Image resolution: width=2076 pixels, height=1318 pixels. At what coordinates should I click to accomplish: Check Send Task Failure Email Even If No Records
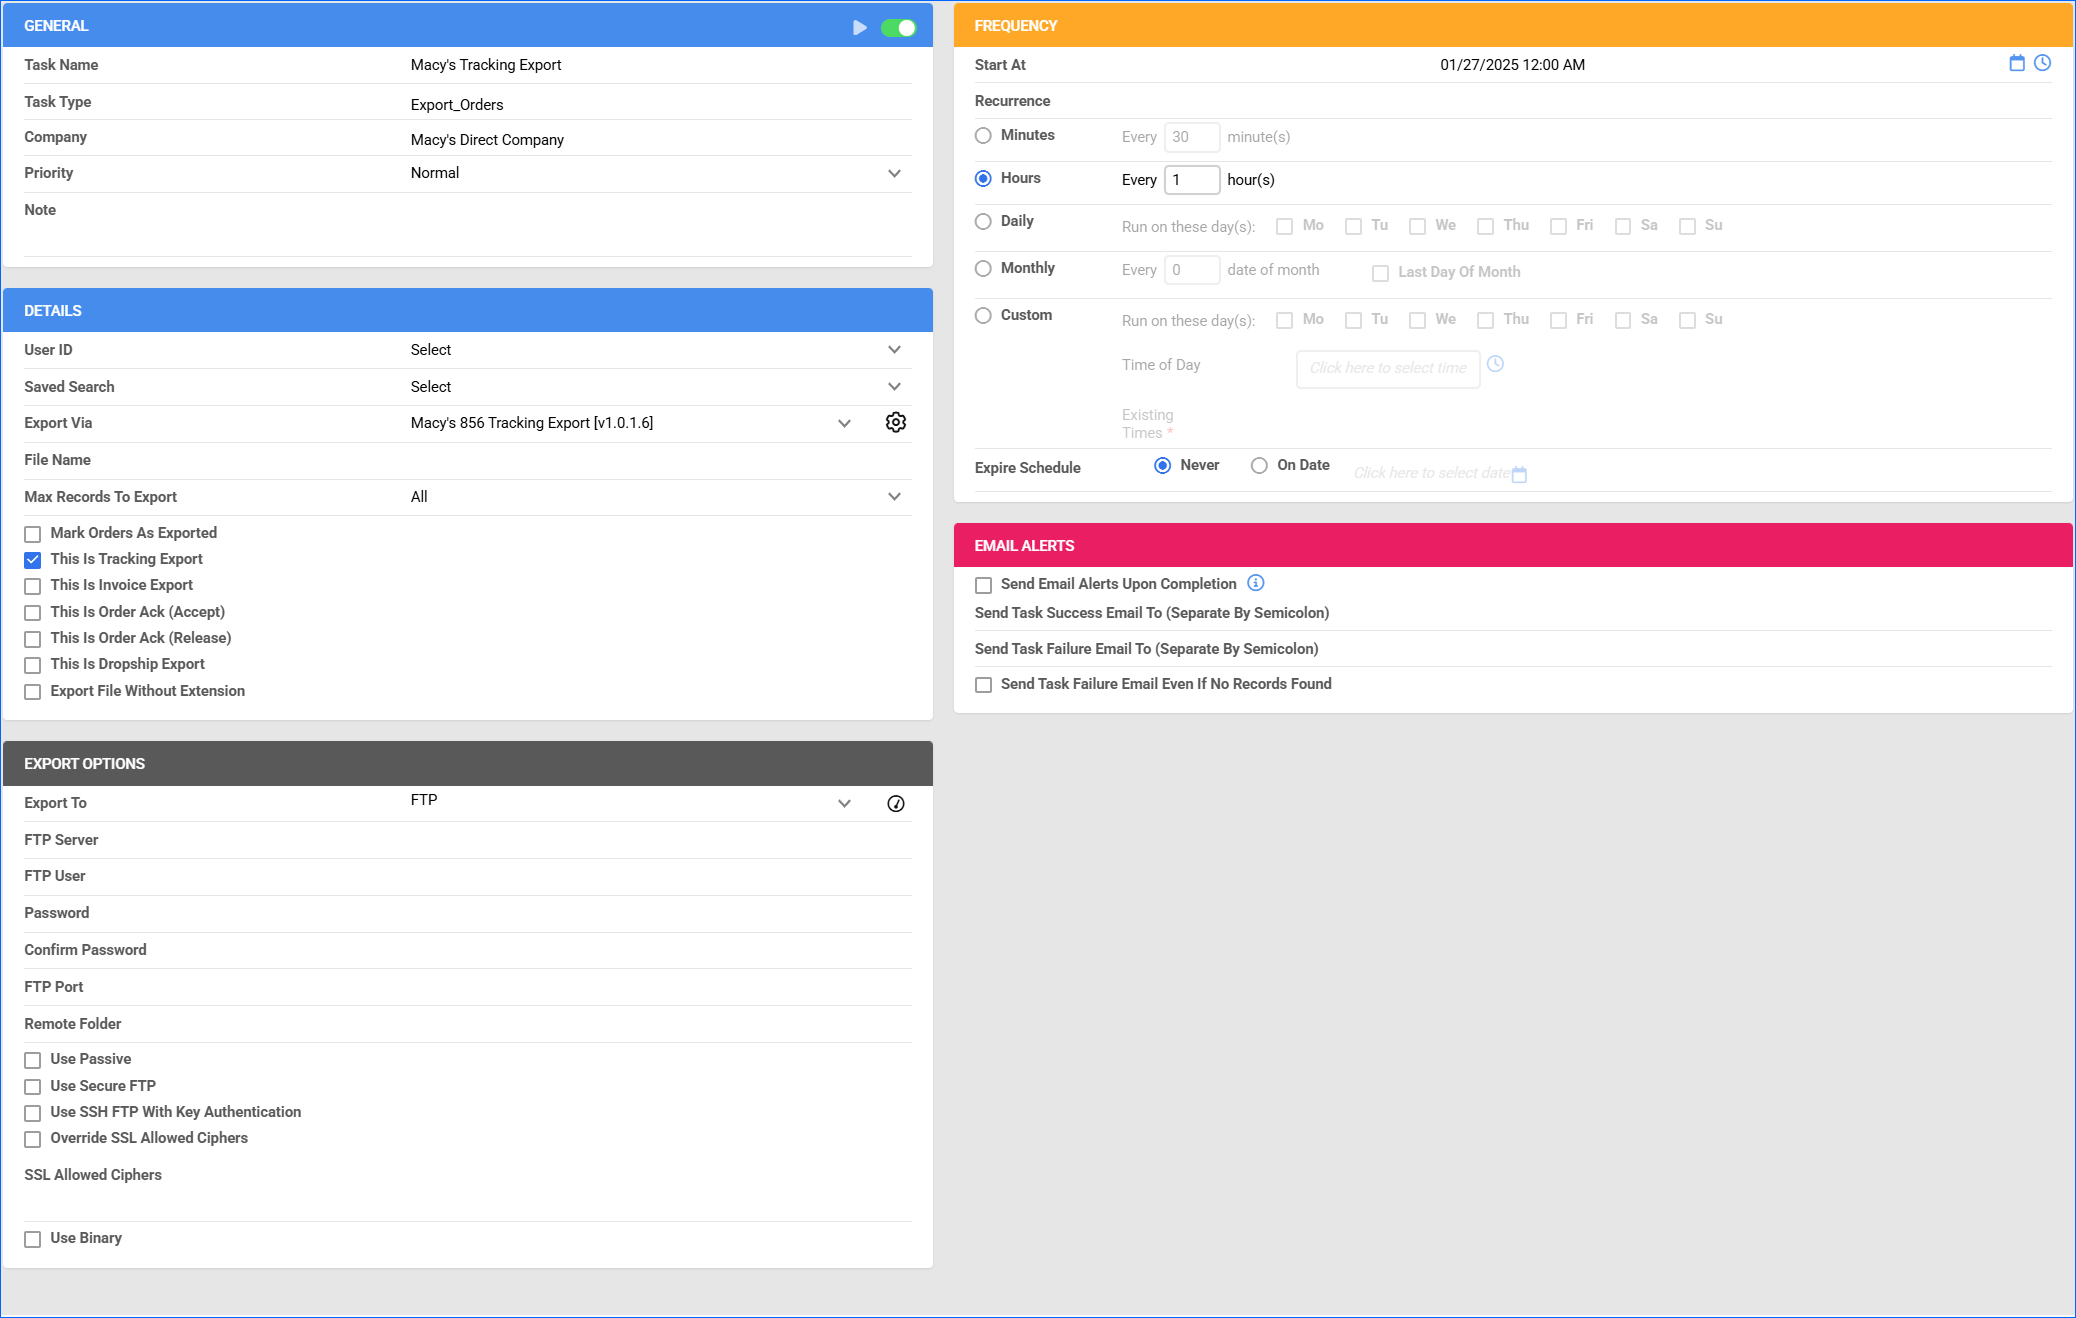tap(984, 685)
